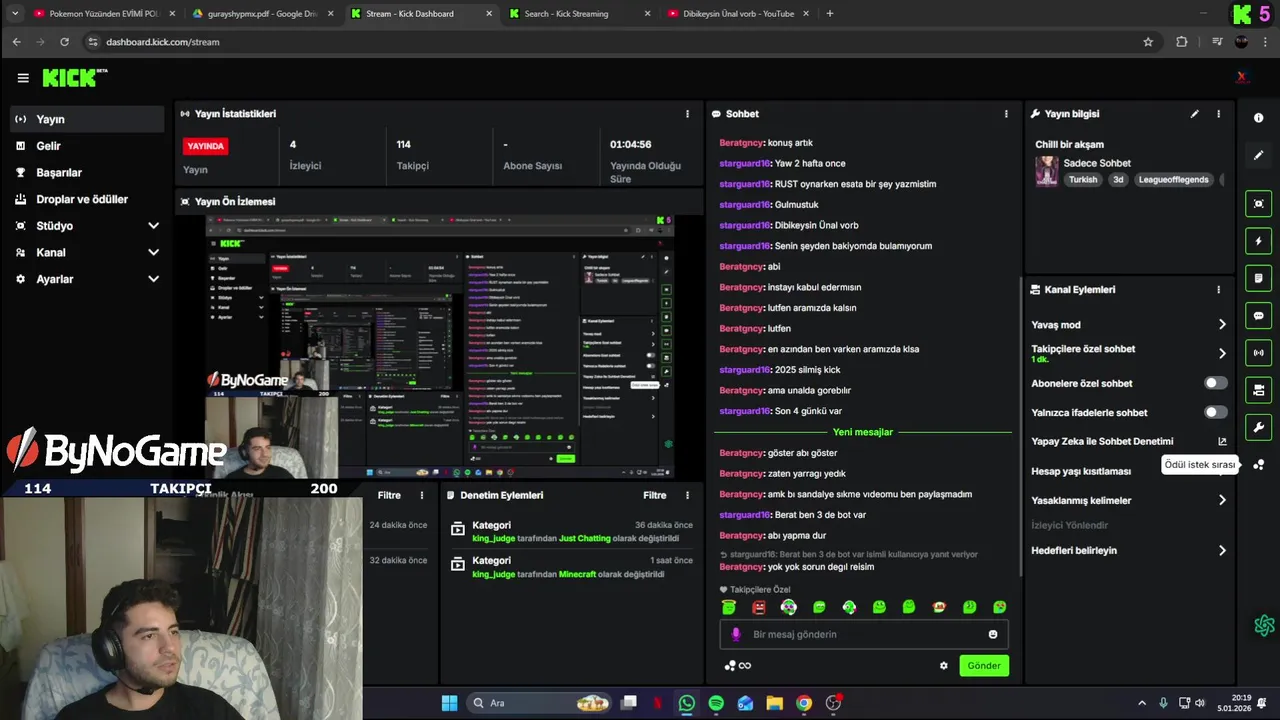This screenshot has height=720, width=1280.
Task: Toggle chat bubble panel icon in right rail
Action: [x=1258, y=316]
